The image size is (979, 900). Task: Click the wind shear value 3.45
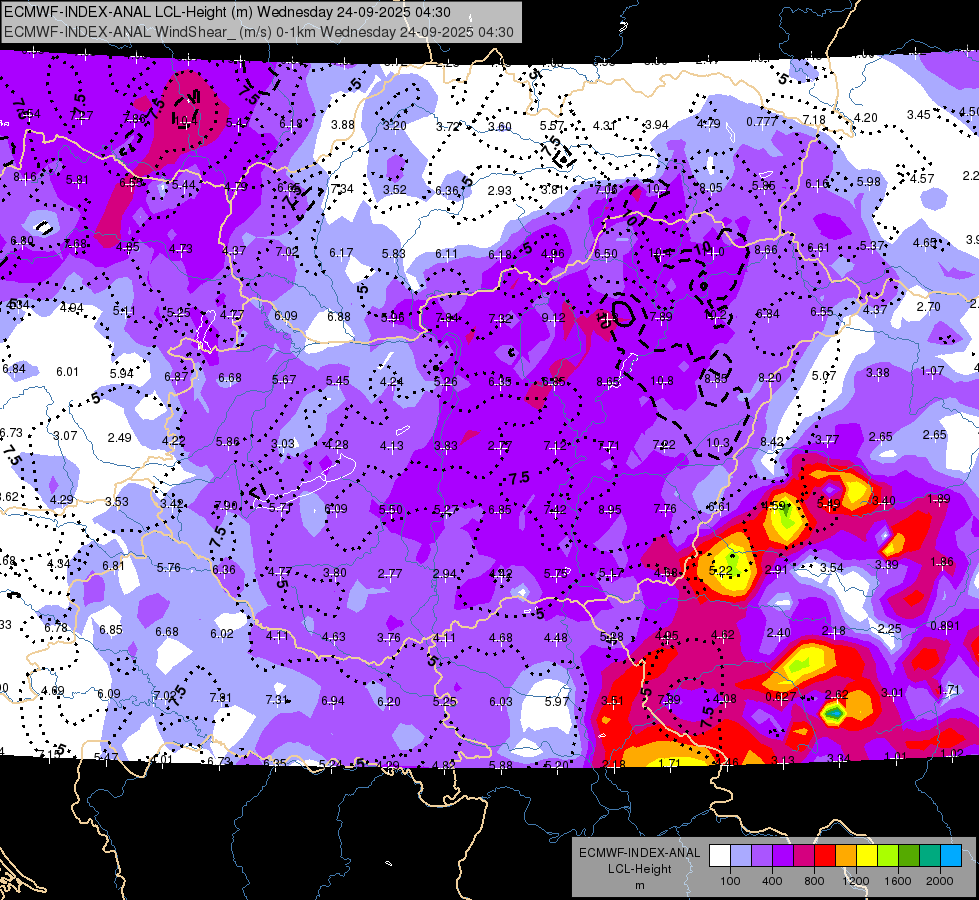918,115
